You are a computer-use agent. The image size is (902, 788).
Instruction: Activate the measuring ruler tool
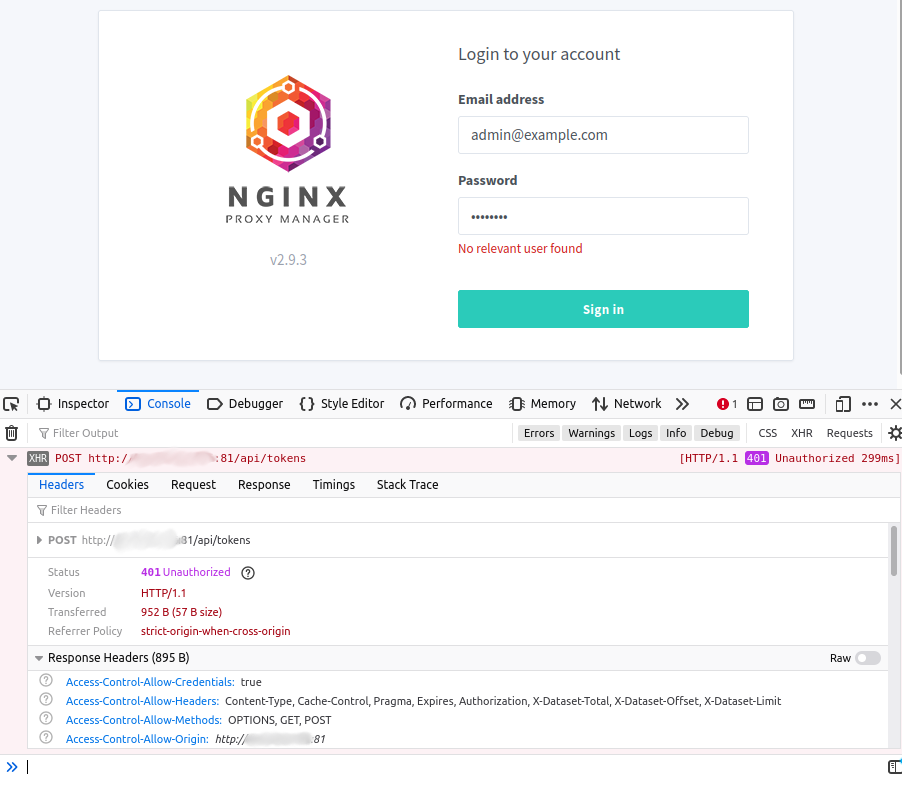(806, 404)
